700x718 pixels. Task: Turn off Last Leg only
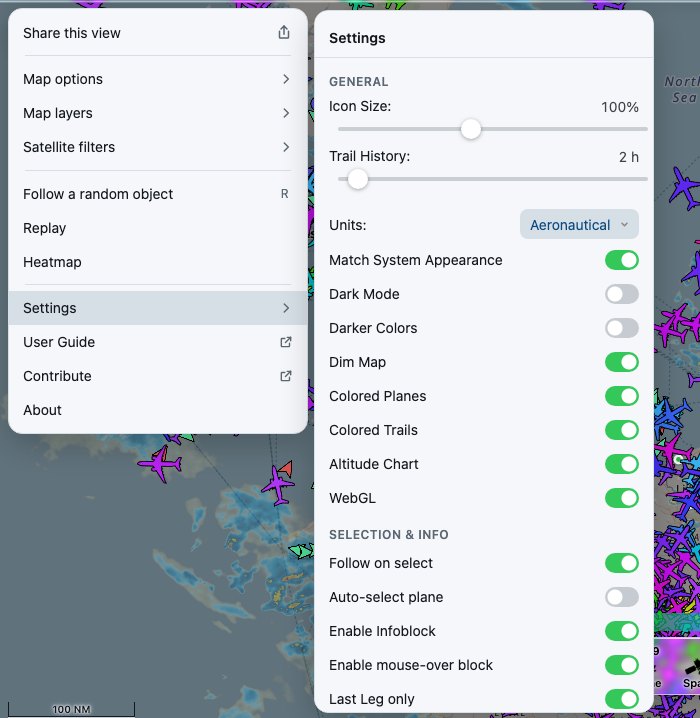click(621, 699)
